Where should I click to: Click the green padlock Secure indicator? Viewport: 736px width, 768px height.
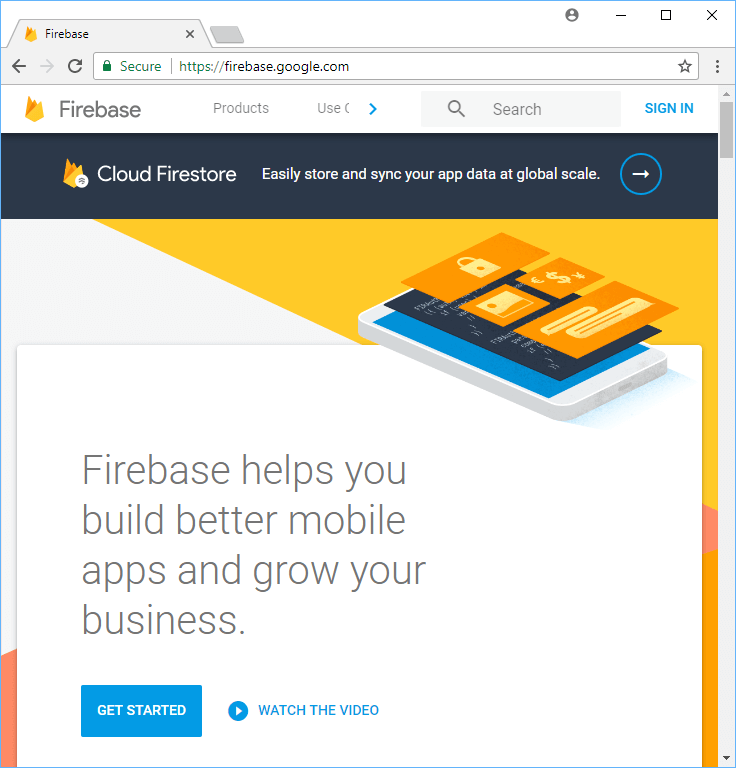(132, 66)
